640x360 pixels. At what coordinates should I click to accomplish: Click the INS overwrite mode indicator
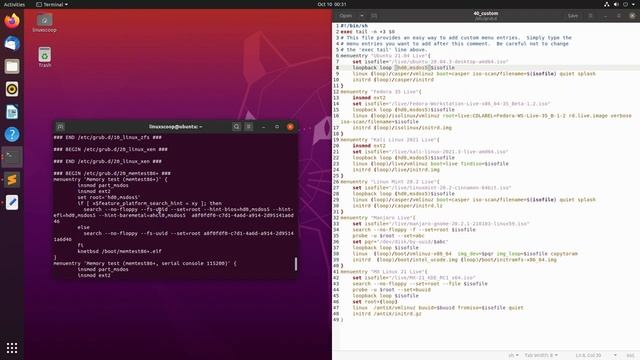[630, 355]
